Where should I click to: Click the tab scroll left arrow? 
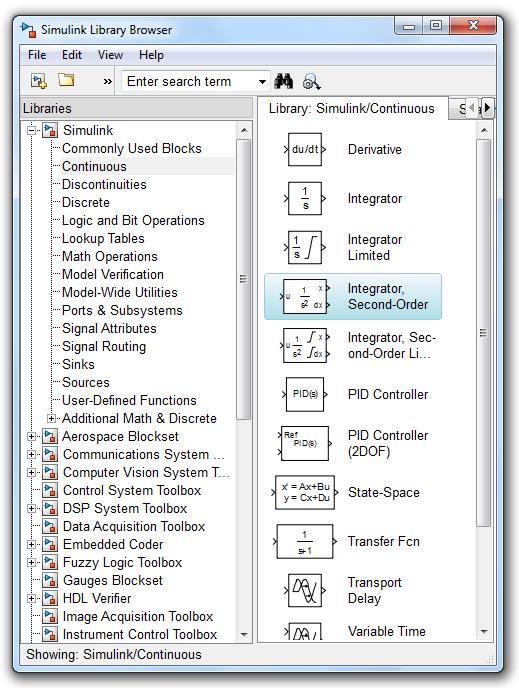[x=472, y=108]
